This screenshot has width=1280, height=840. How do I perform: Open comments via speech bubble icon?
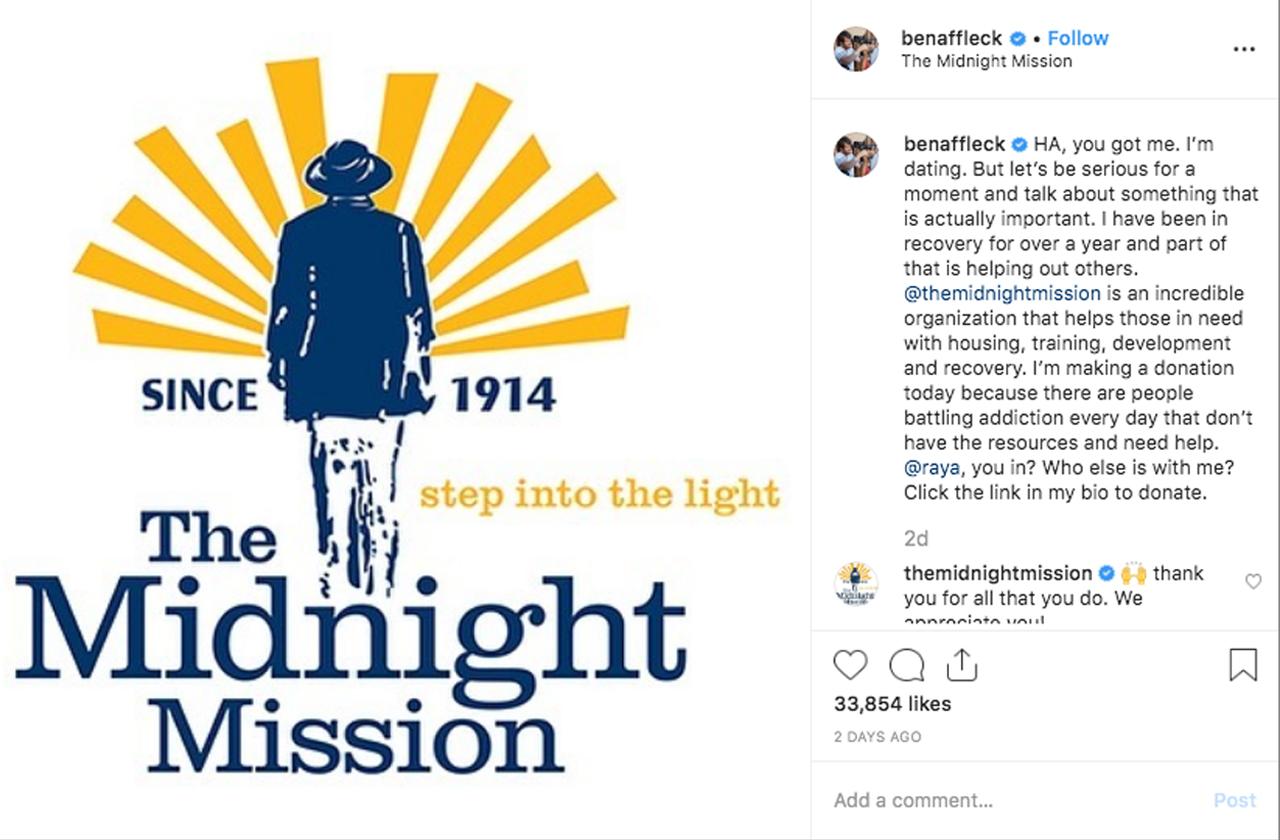coord(906,665)
